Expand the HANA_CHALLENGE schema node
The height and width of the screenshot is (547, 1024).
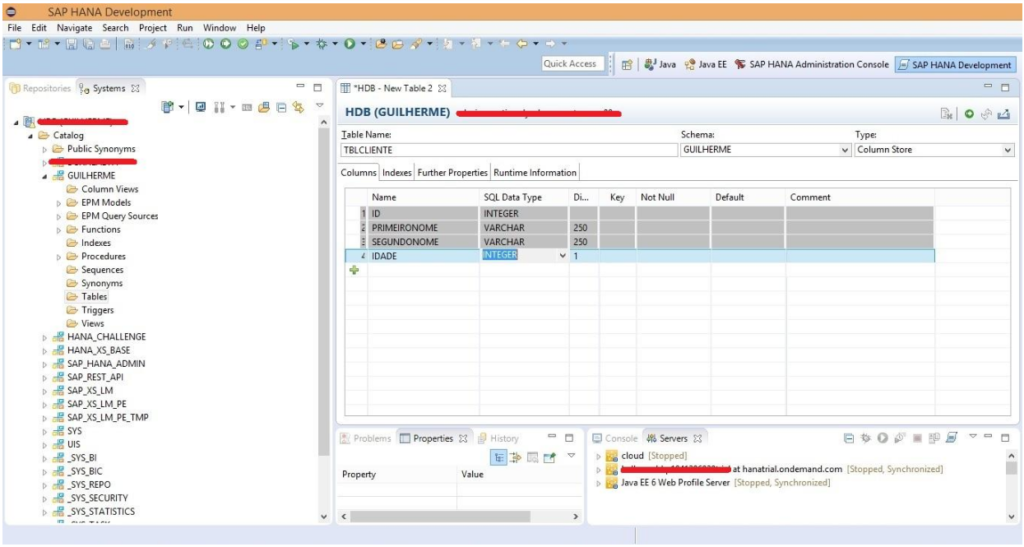click(45, 337)
